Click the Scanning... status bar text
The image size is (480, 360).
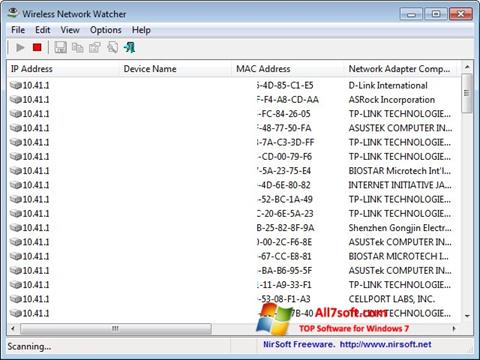point(29,346)
